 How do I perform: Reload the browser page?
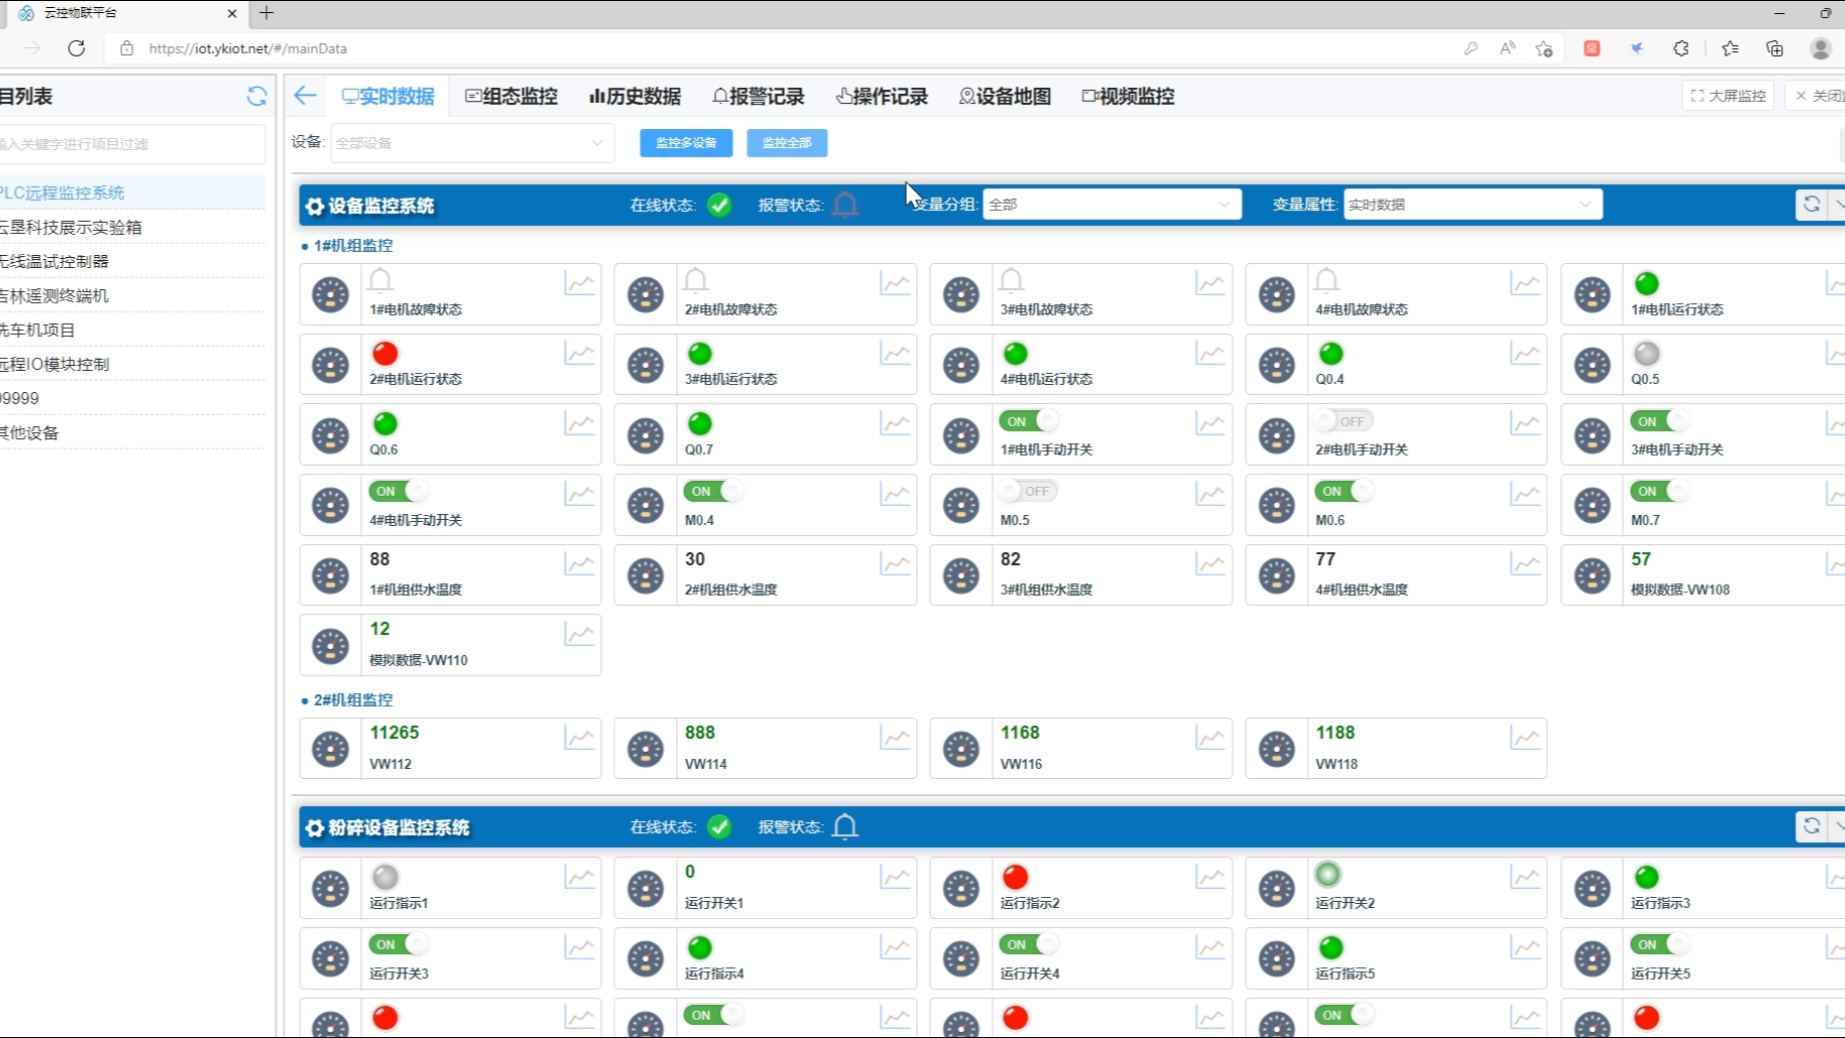coord(76,48)
